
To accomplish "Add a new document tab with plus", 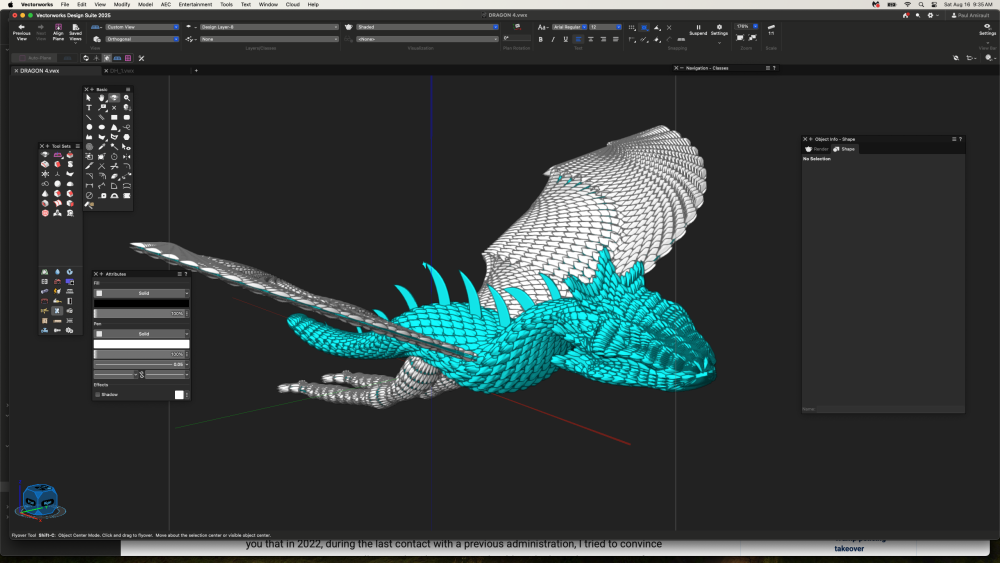I will coord(196,71).
